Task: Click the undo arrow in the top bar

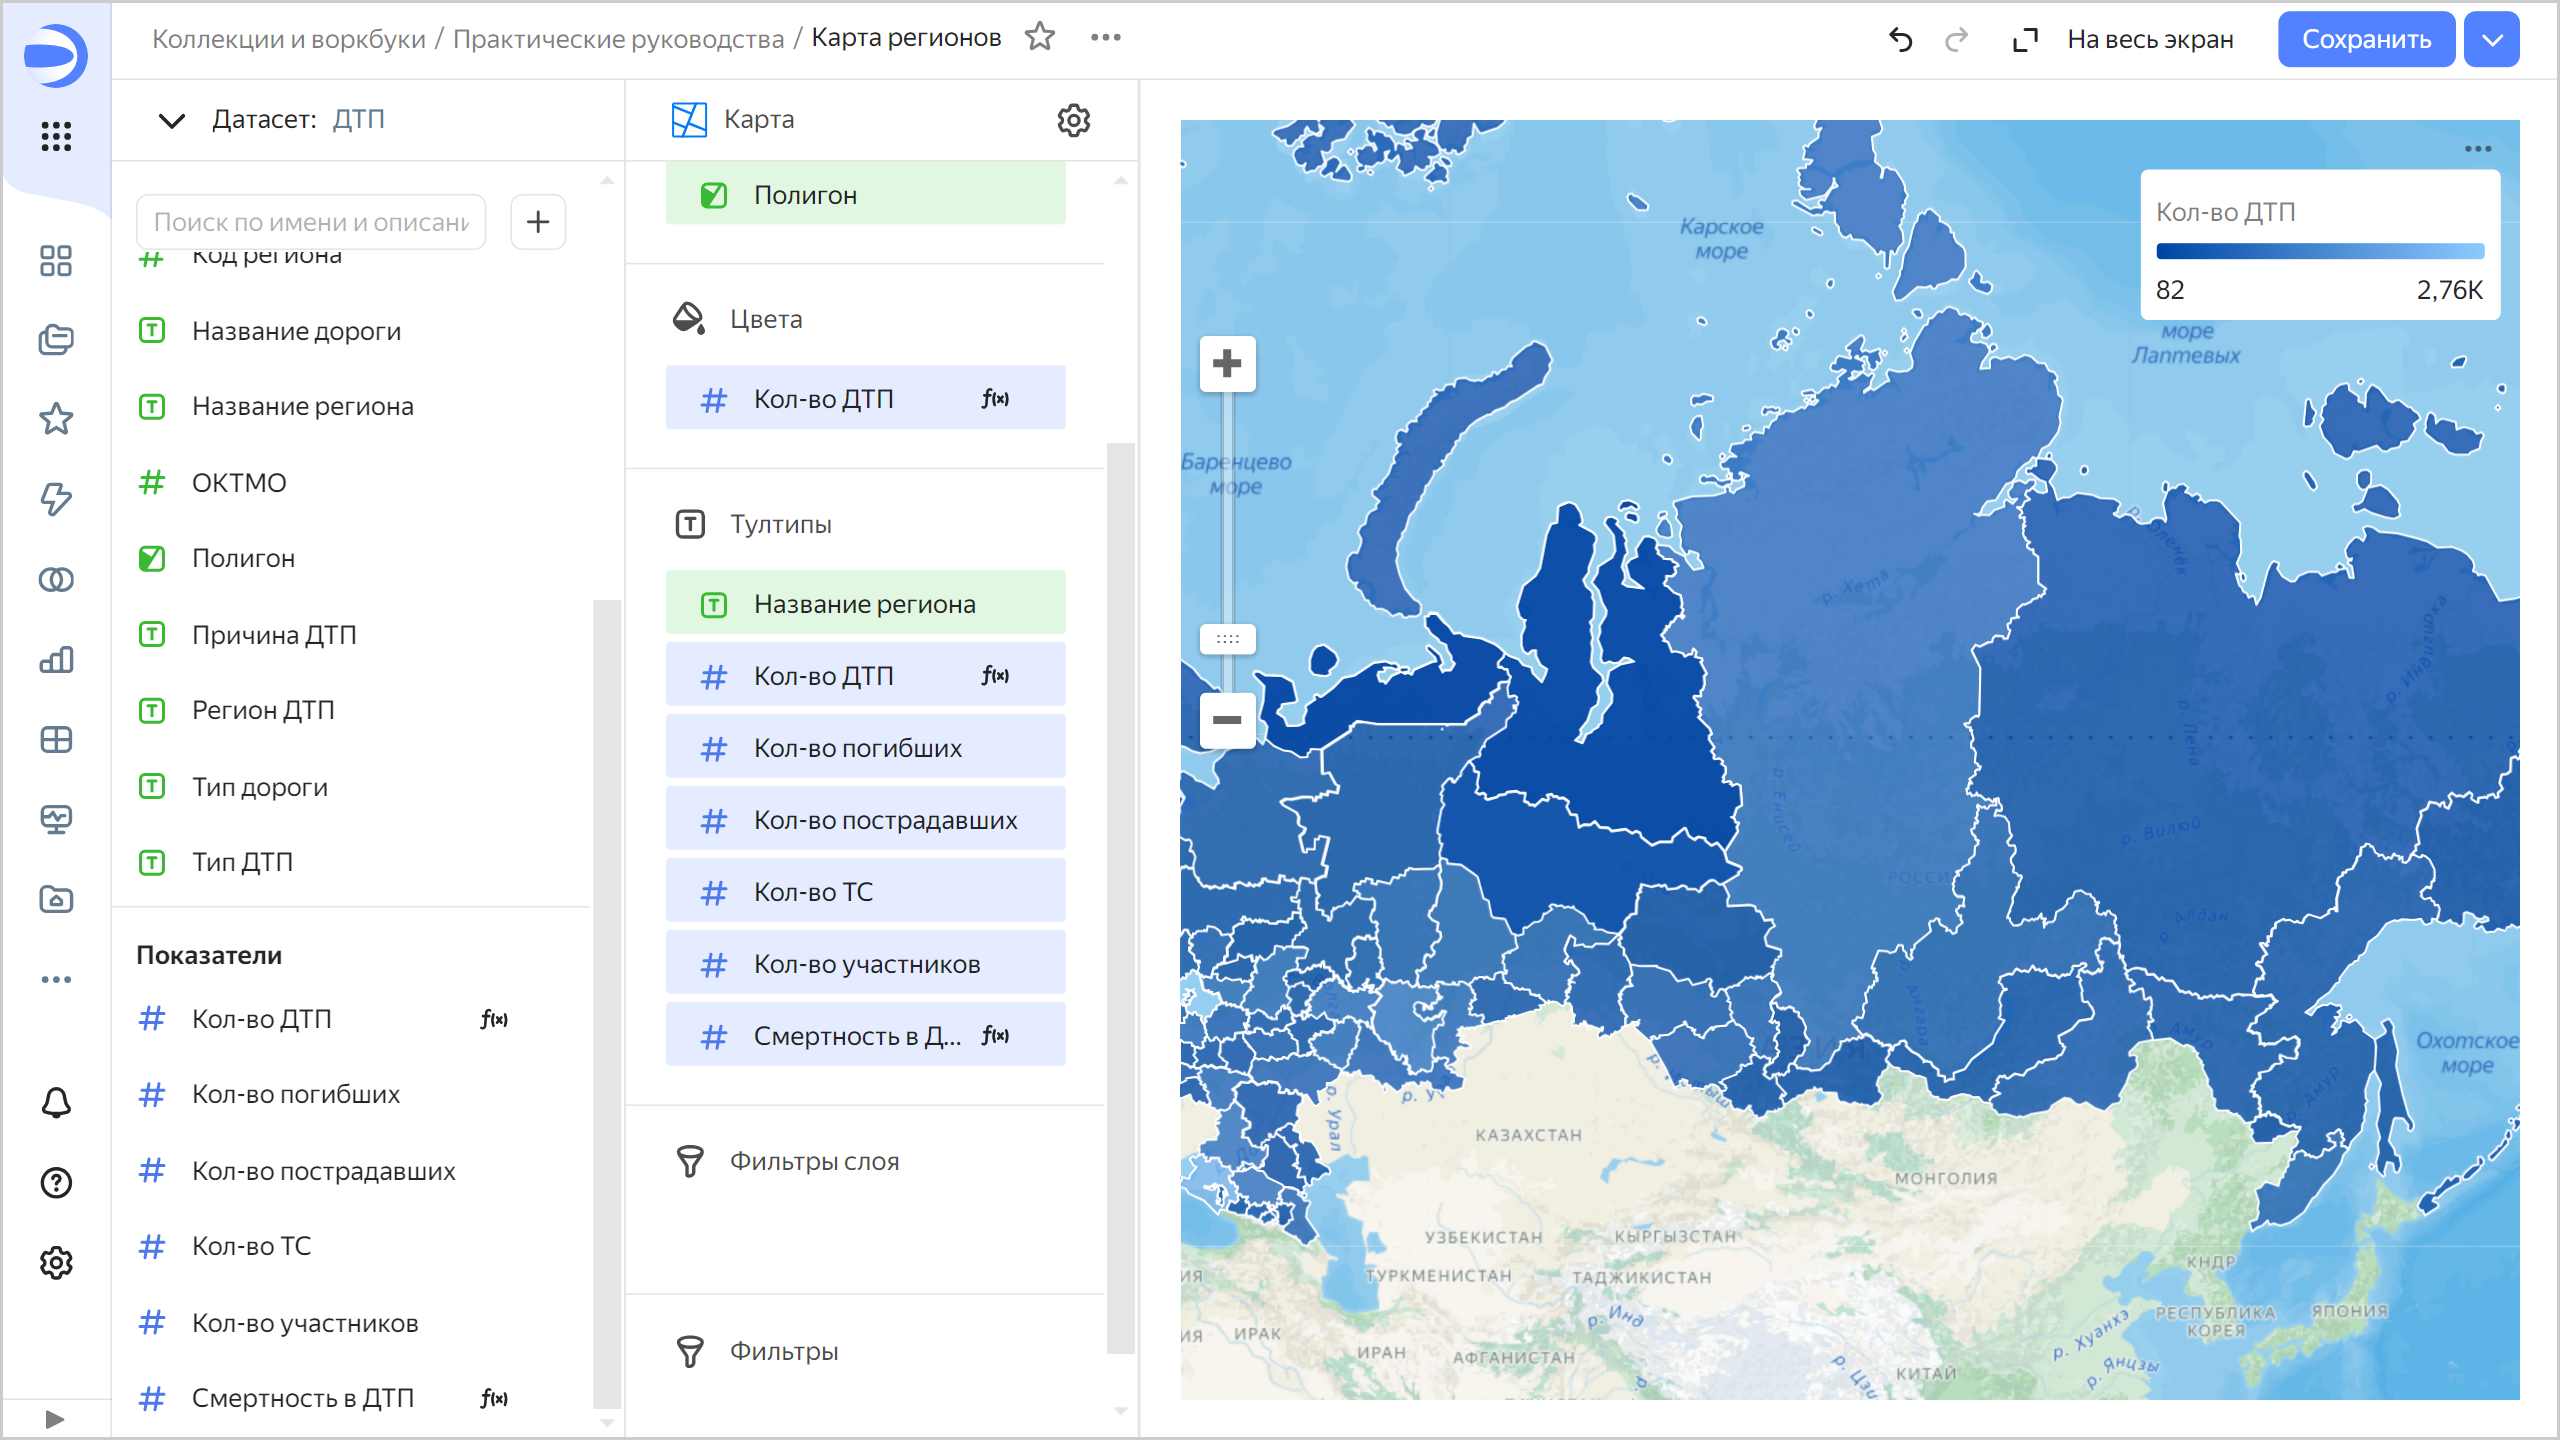Action: point(1900,39)
